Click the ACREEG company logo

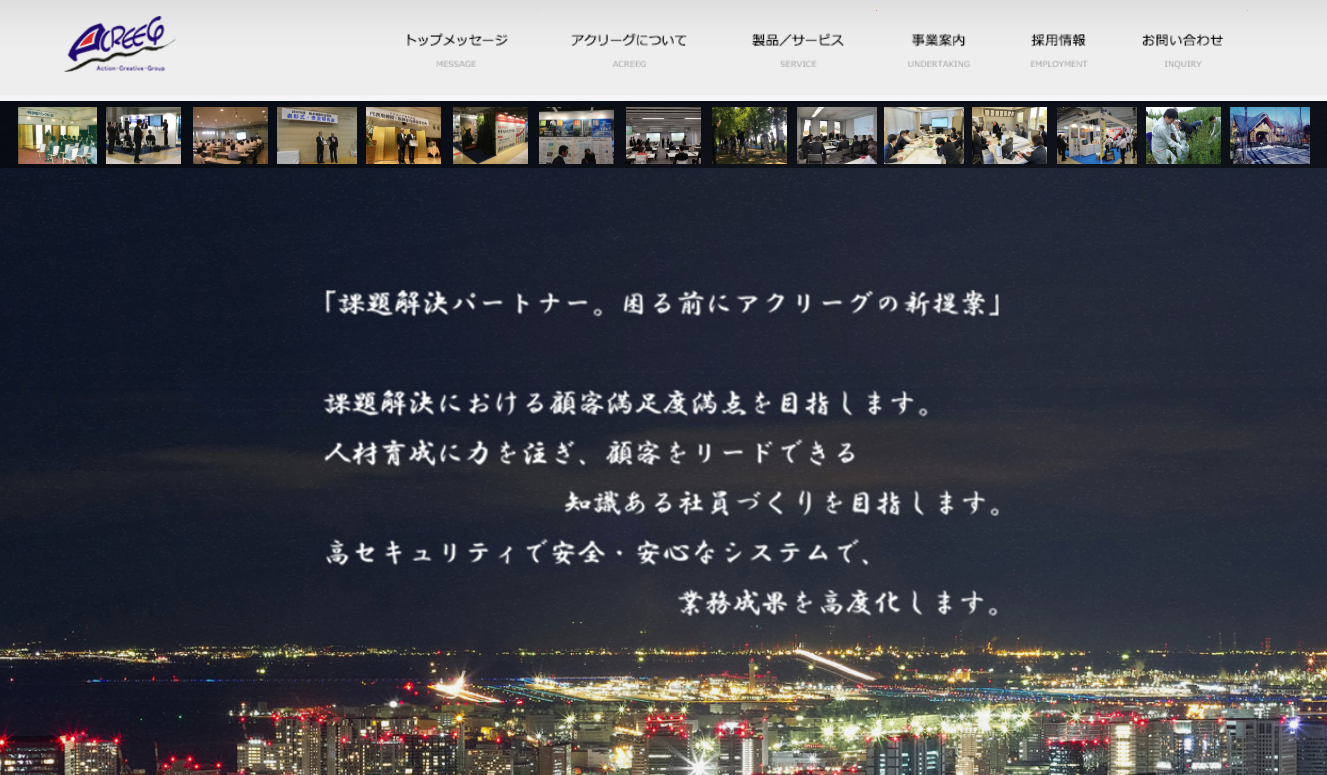pos(118,45)
